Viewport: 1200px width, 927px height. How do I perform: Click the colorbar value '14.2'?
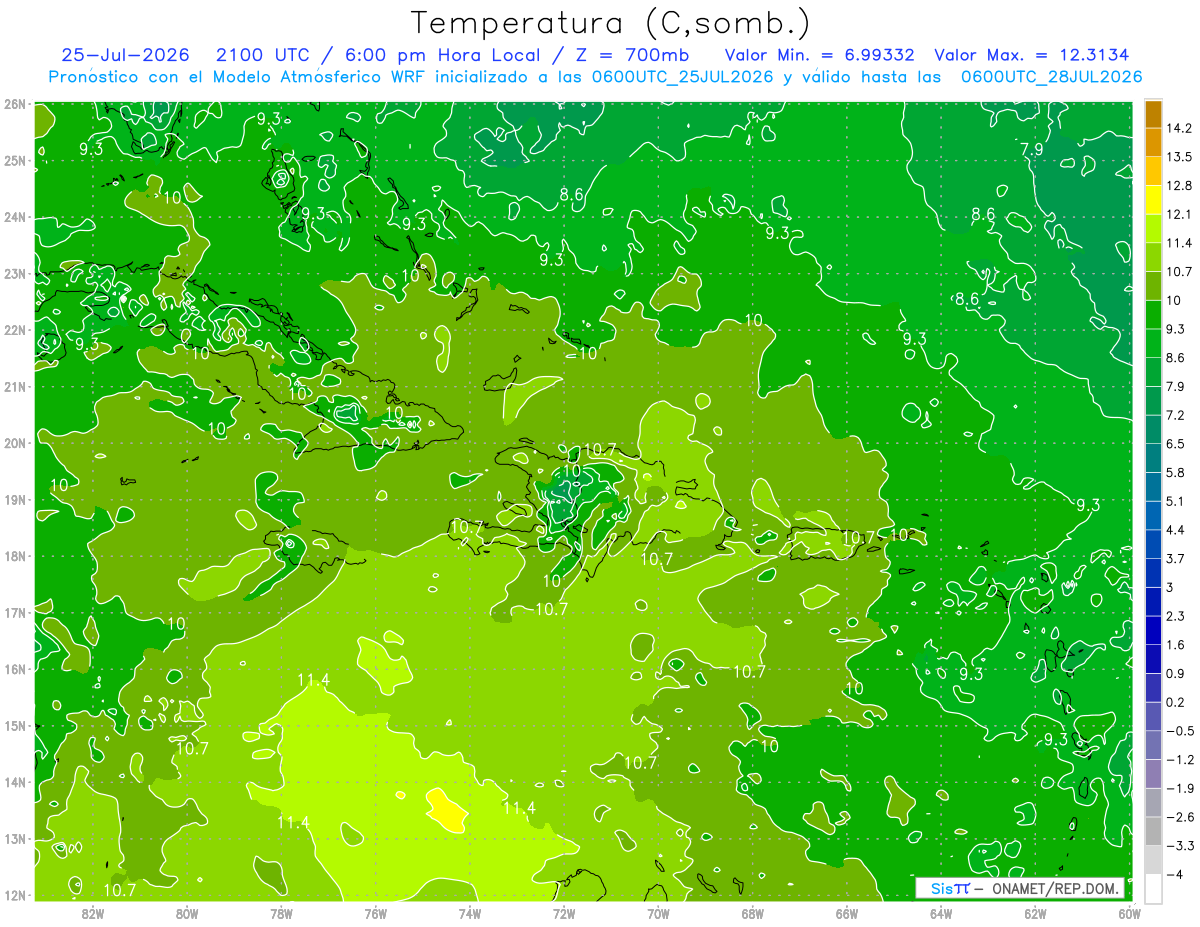click(1180, 128)
